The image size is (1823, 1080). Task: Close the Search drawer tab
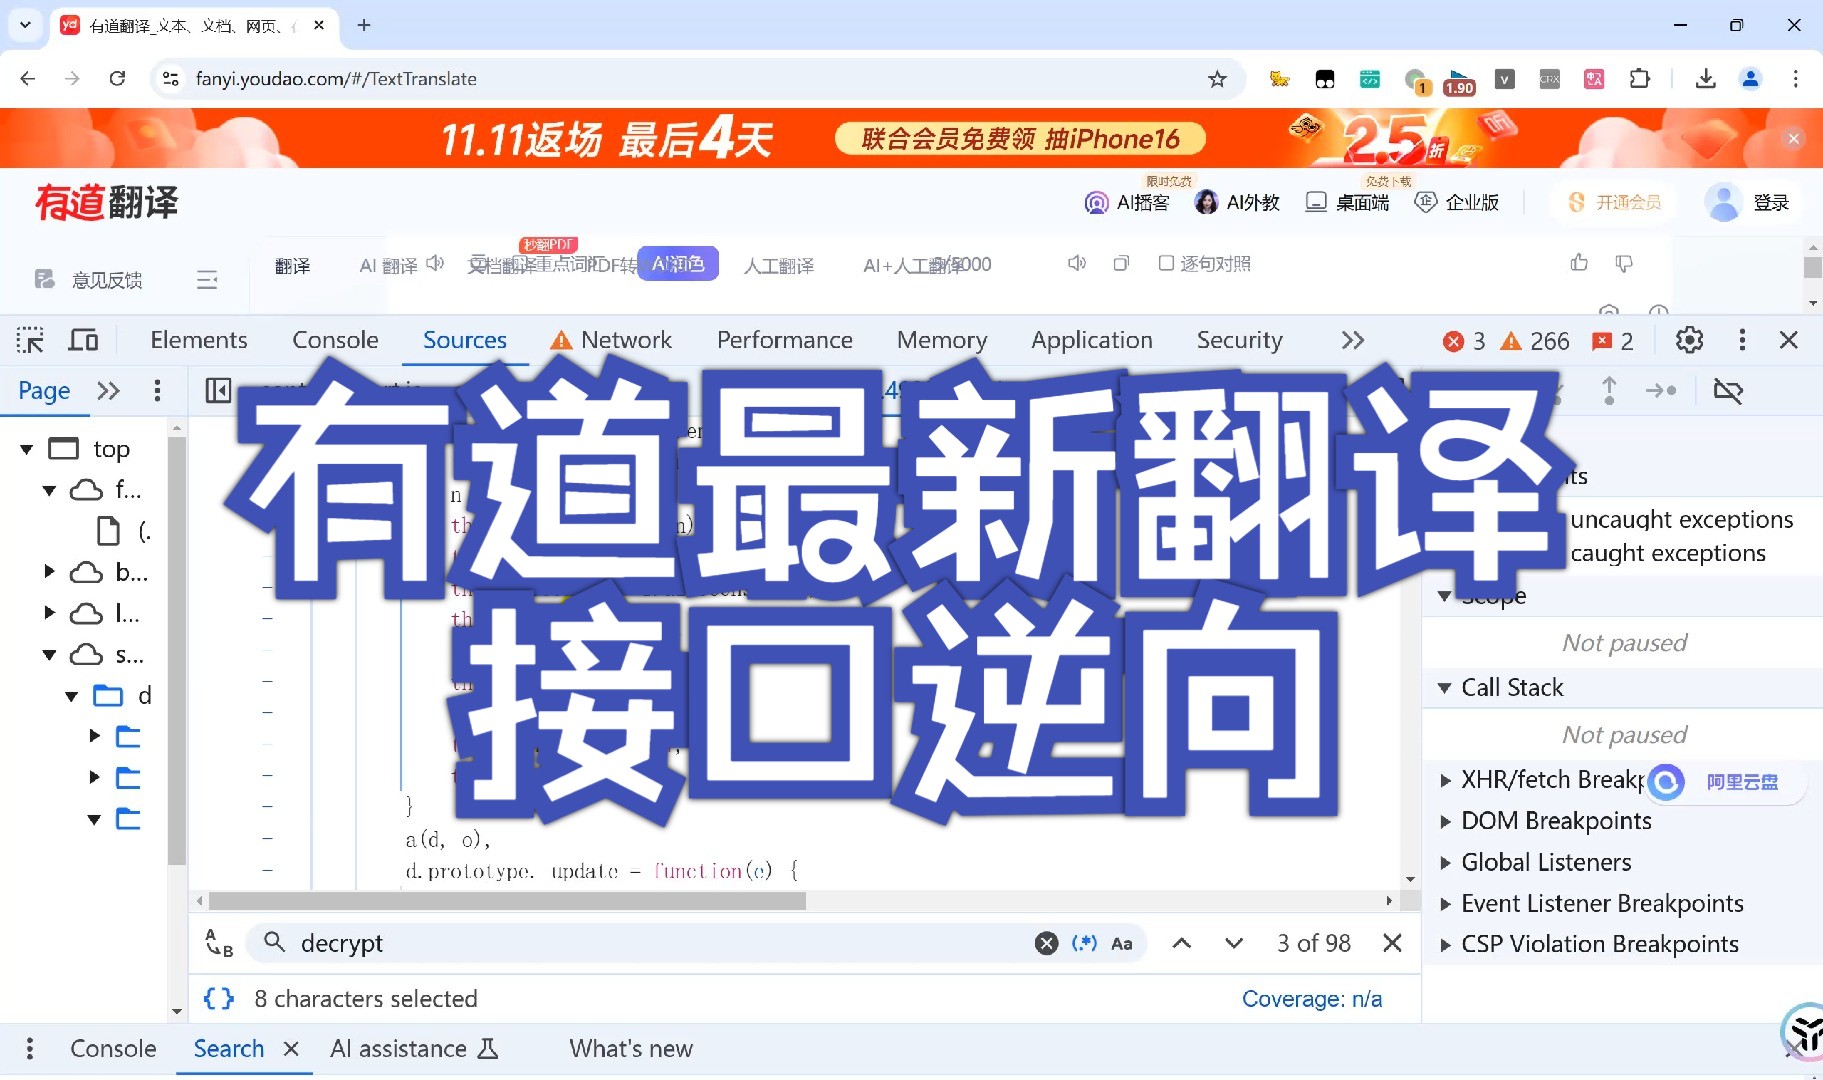pos(291,1048)
